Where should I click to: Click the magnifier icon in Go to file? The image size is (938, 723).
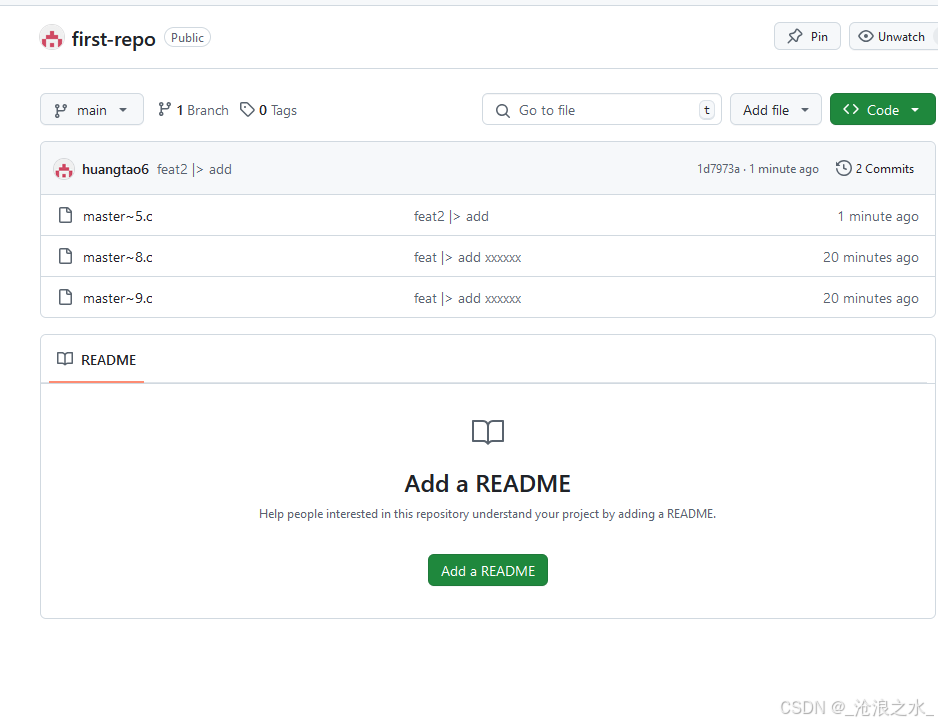click(x=503, y=111)
